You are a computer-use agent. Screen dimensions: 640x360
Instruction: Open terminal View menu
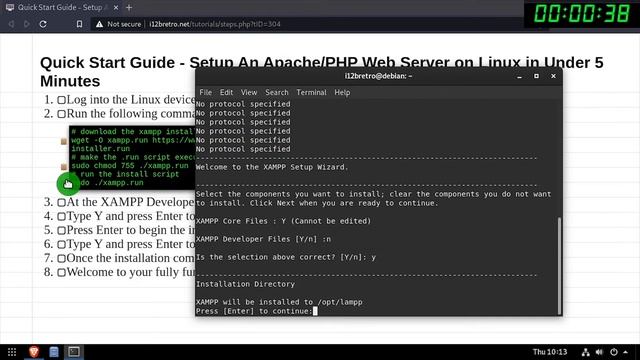click(249, 92)
